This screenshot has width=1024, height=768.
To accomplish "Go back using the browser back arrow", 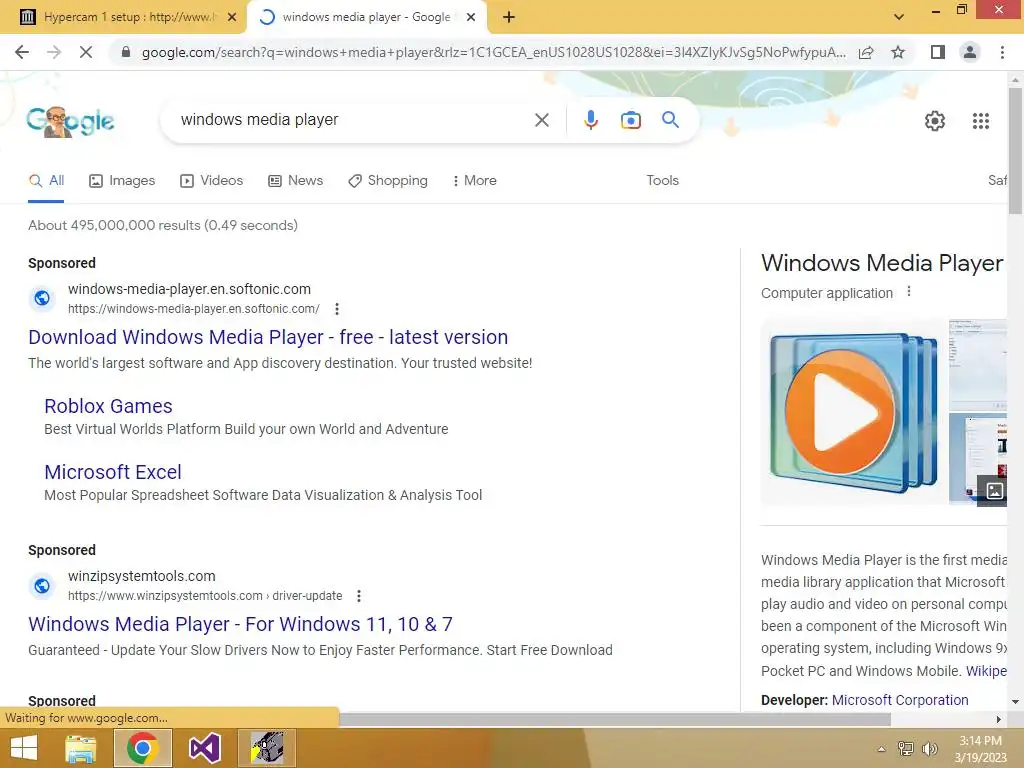I will pyautogui.click(x=22, y=52).
